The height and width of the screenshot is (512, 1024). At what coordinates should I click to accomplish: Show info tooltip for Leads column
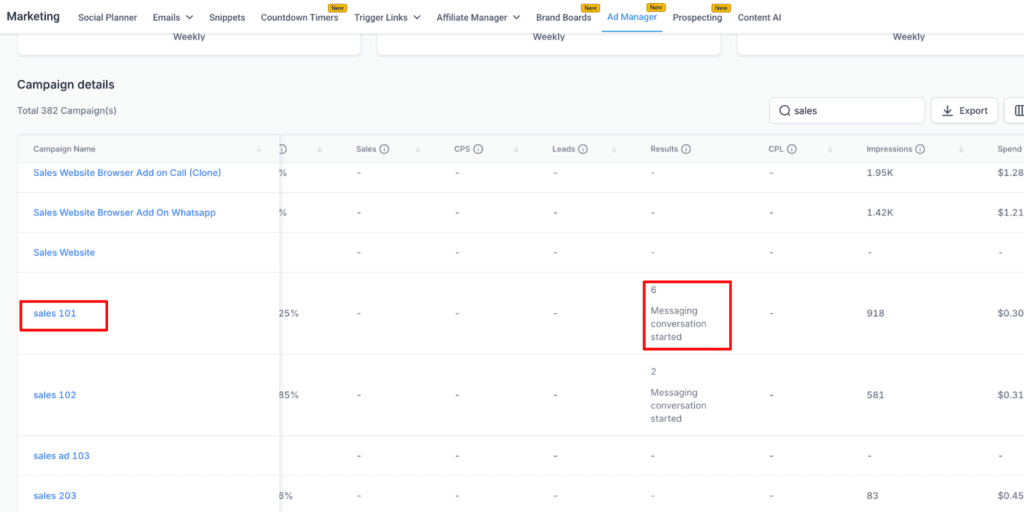(583, 150)
